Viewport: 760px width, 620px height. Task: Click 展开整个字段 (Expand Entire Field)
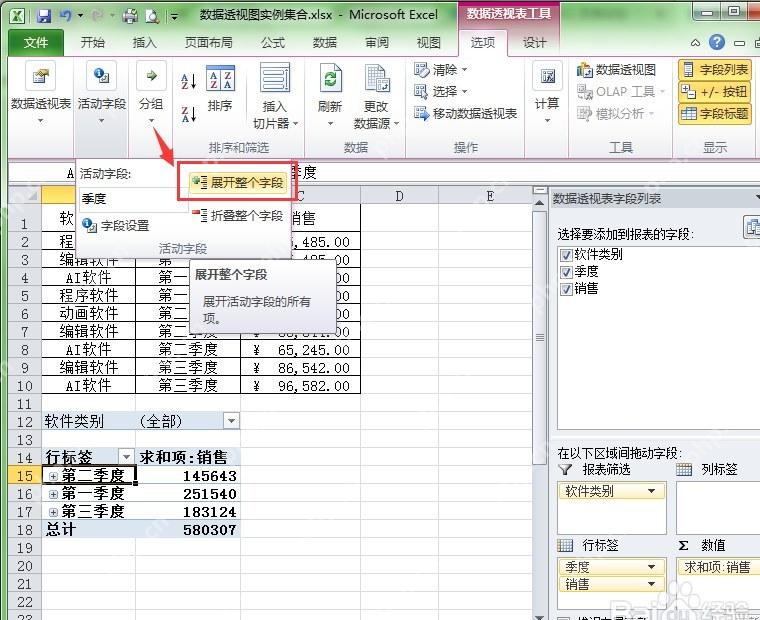[x=238, y=183]
